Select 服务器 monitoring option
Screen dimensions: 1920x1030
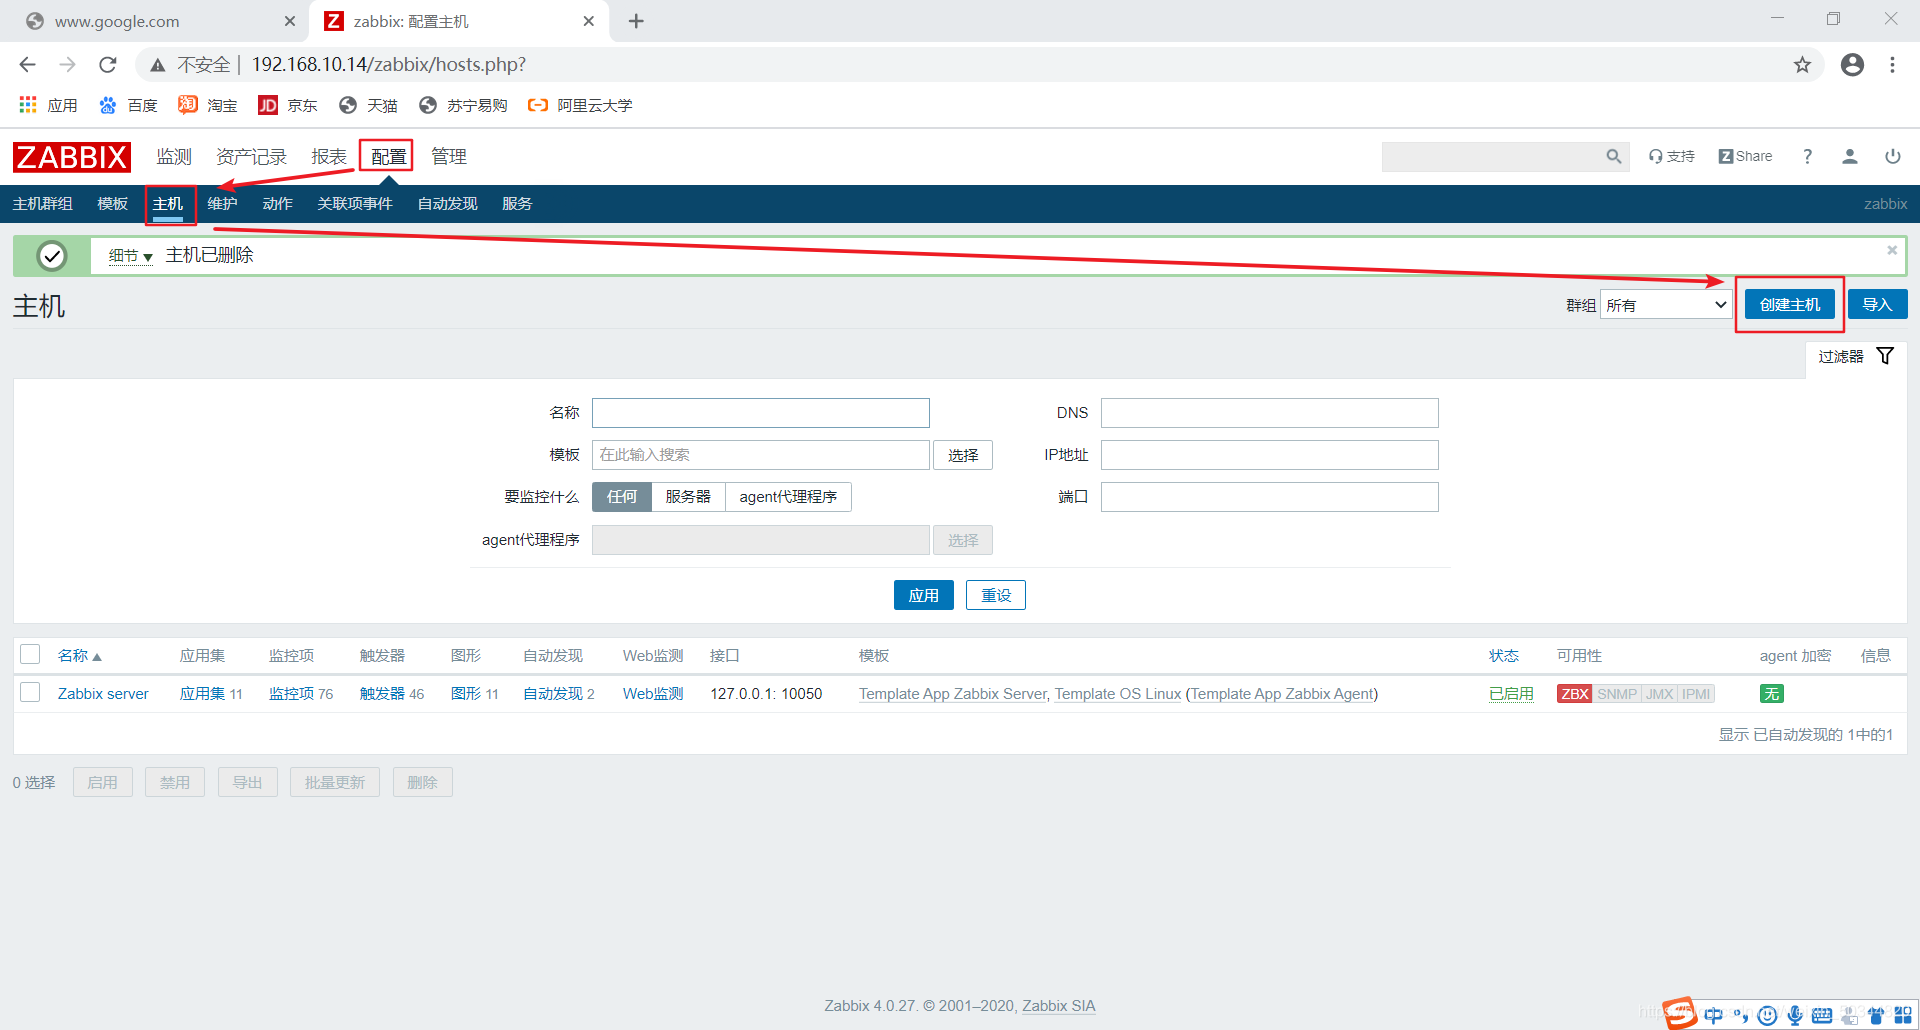tap(688, 497)
